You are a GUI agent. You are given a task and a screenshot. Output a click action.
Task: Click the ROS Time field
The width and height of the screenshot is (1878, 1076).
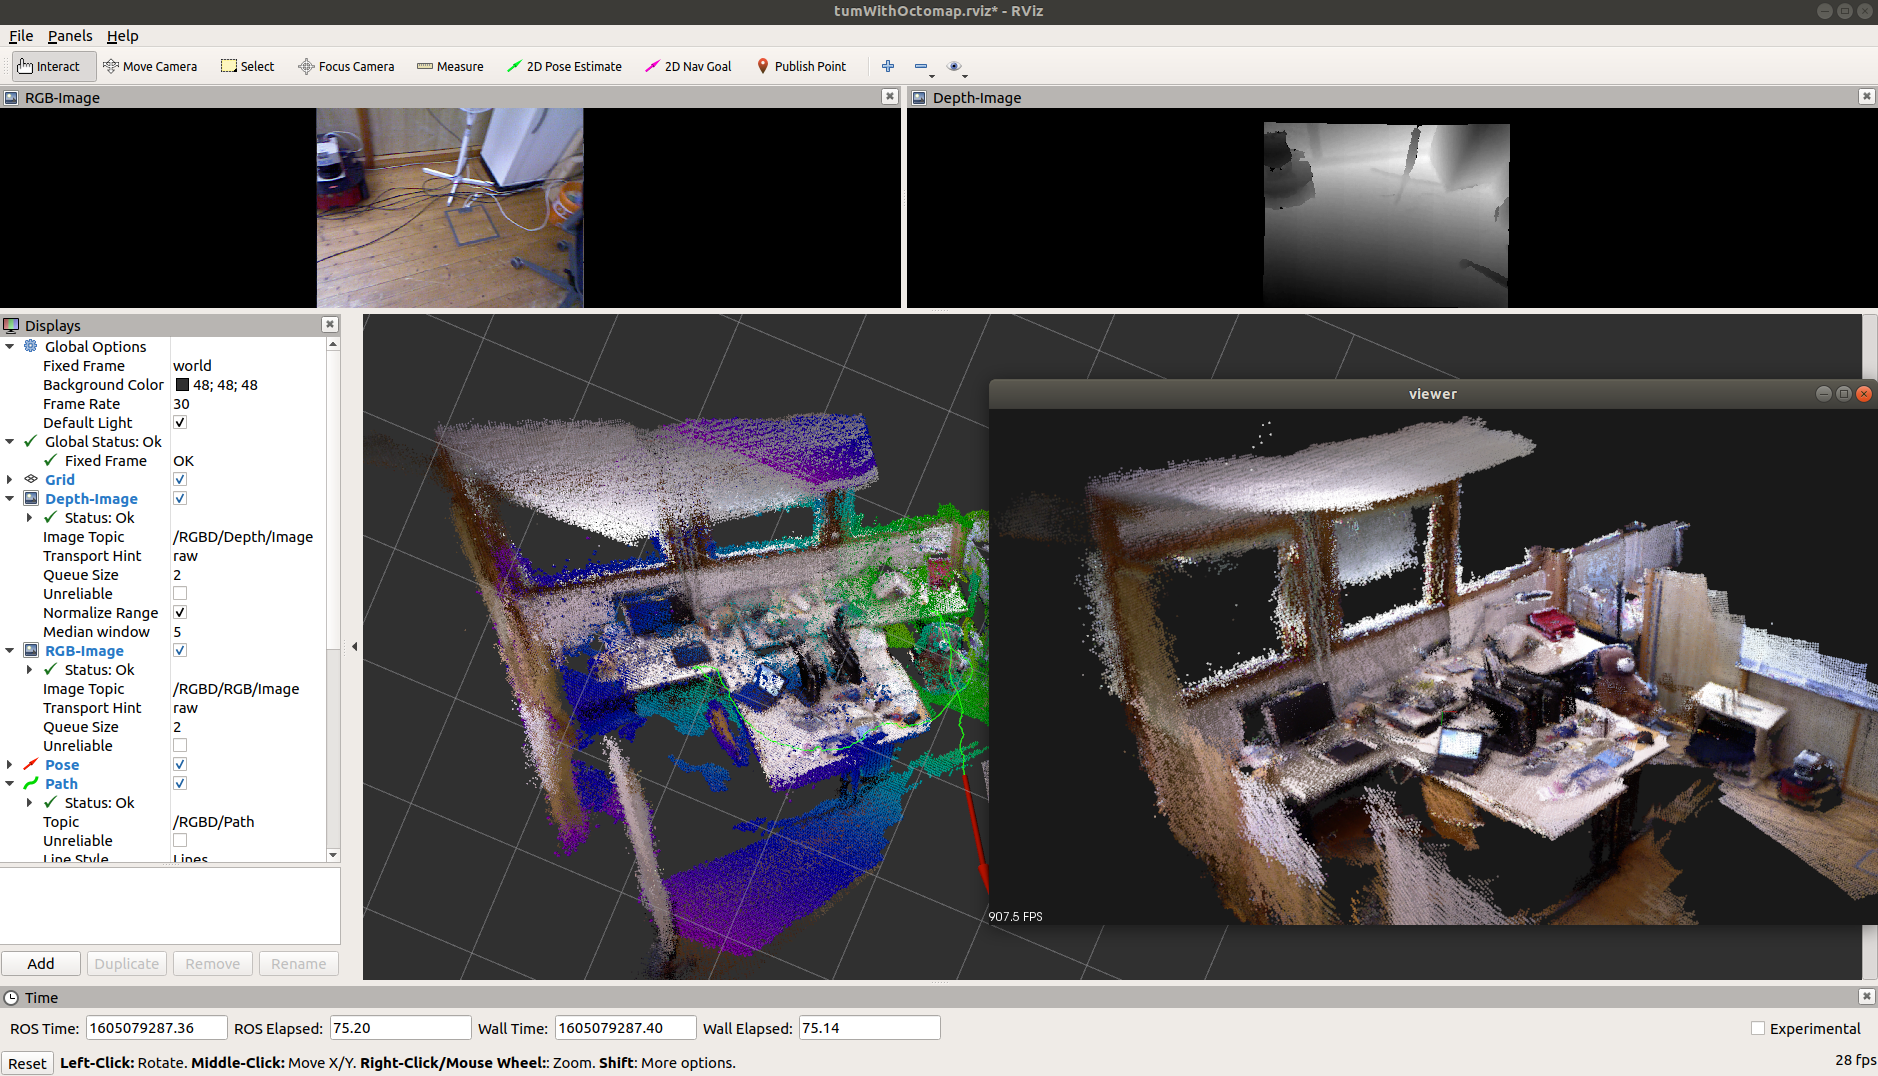156,1028
